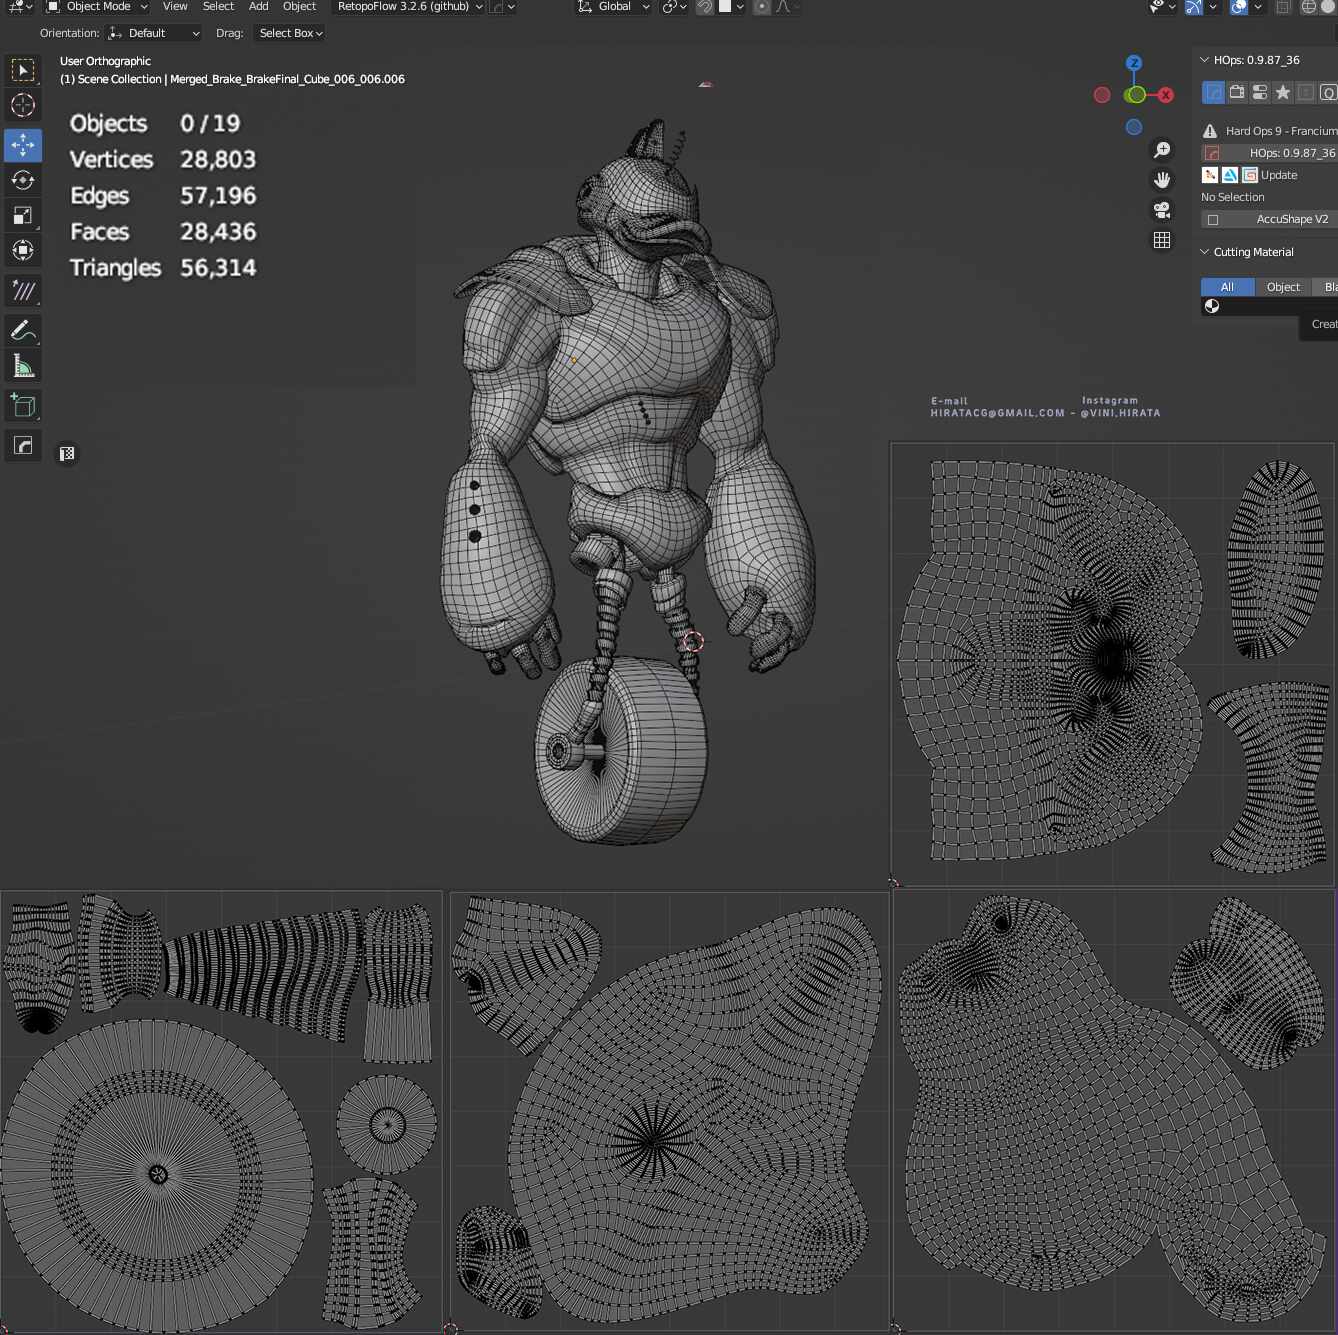Click the snap element dropdown in header
This screenshot has height=1335, width=1338.
[731, 6]
